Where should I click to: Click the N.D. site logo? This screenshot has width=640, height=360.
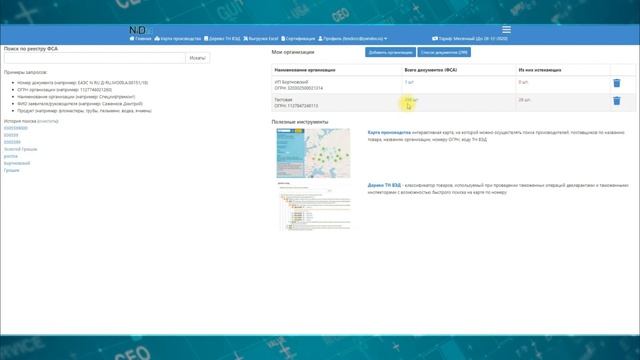(x=138, y=30)
